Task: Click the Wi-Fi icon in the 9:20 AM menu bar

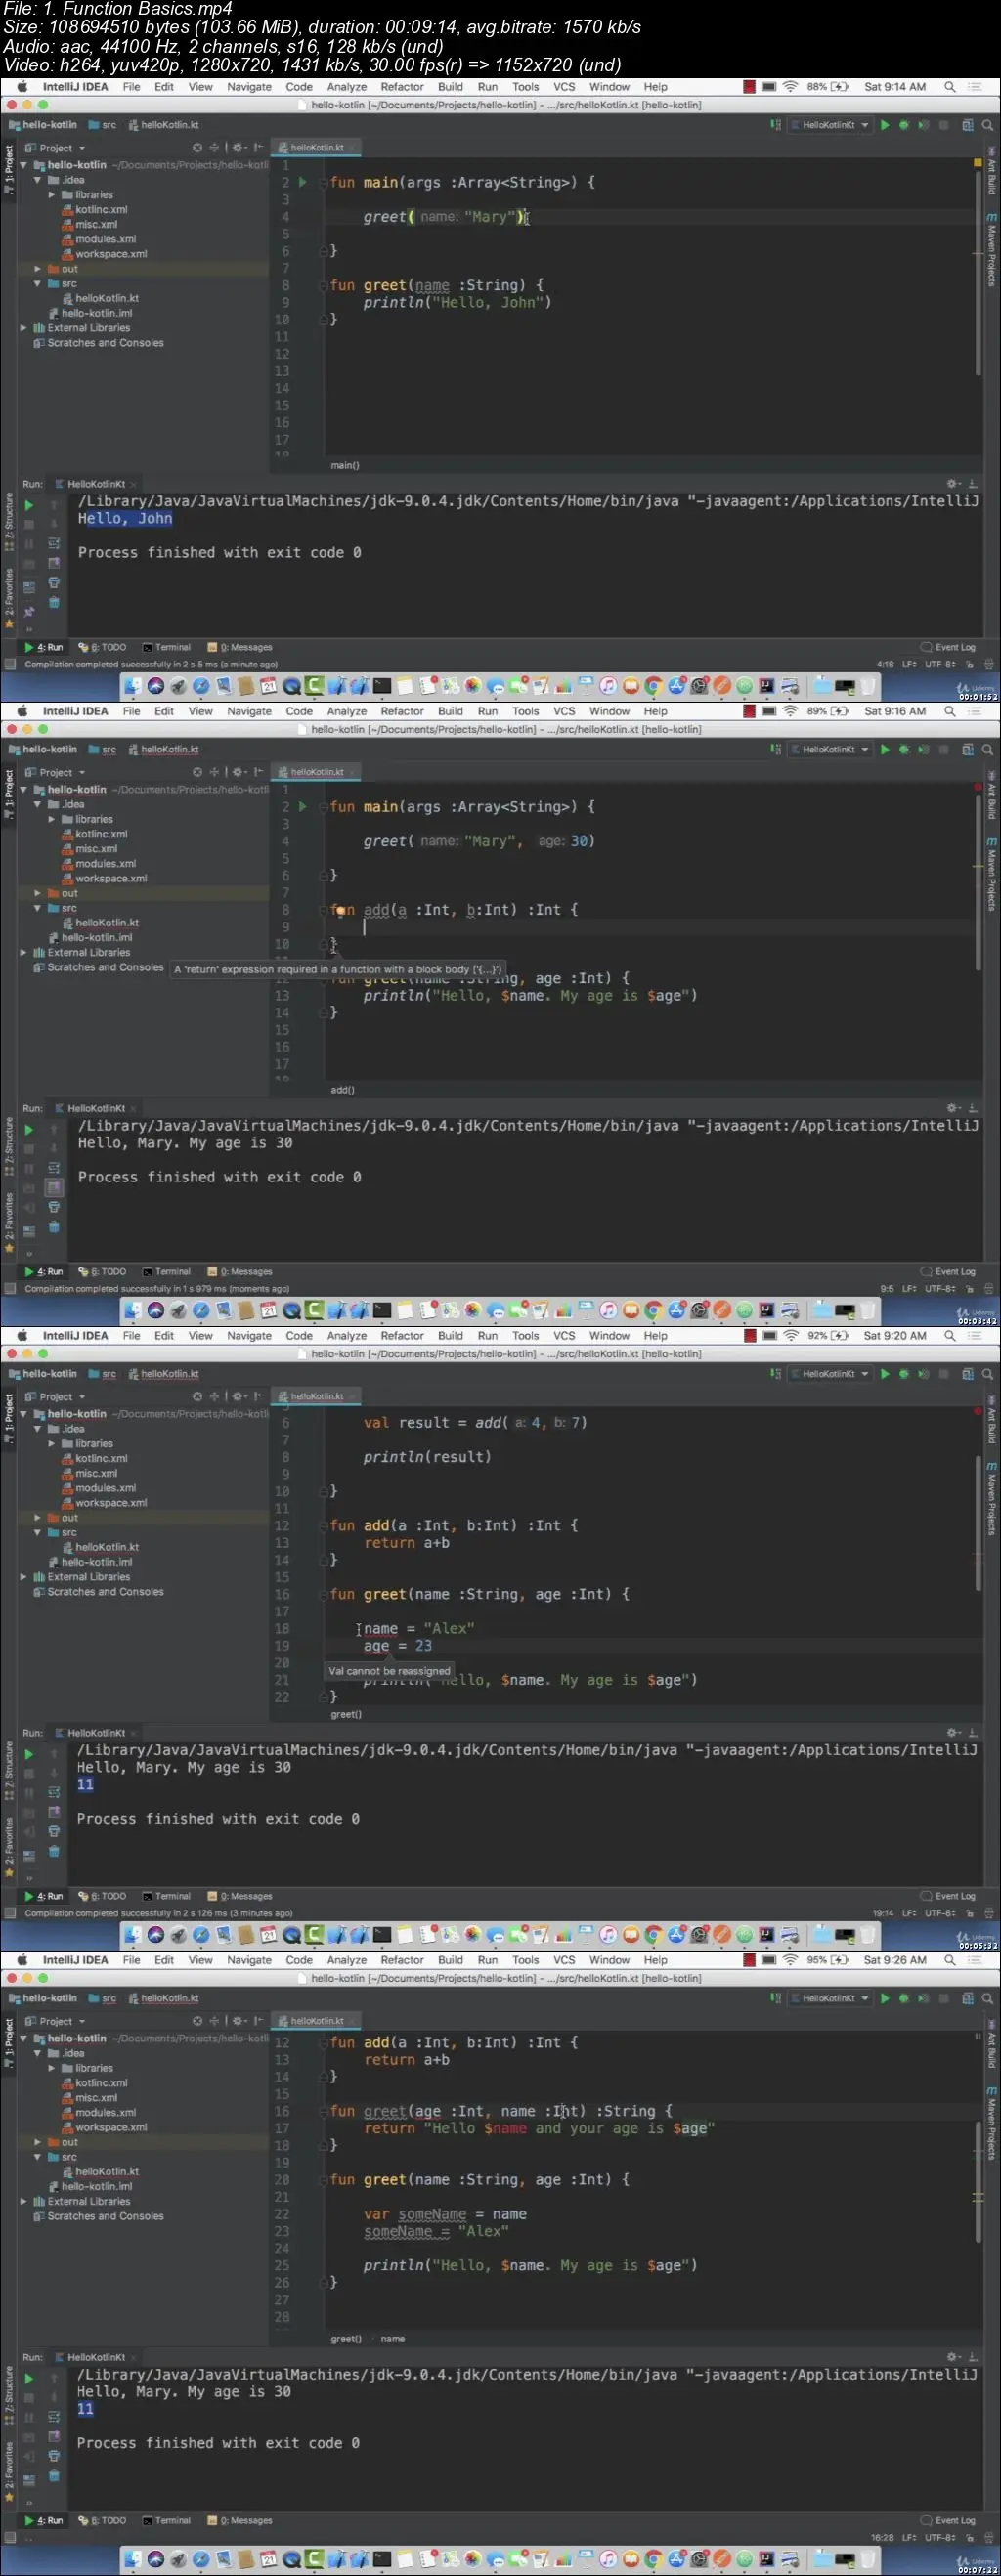Action: point(790,1336)
